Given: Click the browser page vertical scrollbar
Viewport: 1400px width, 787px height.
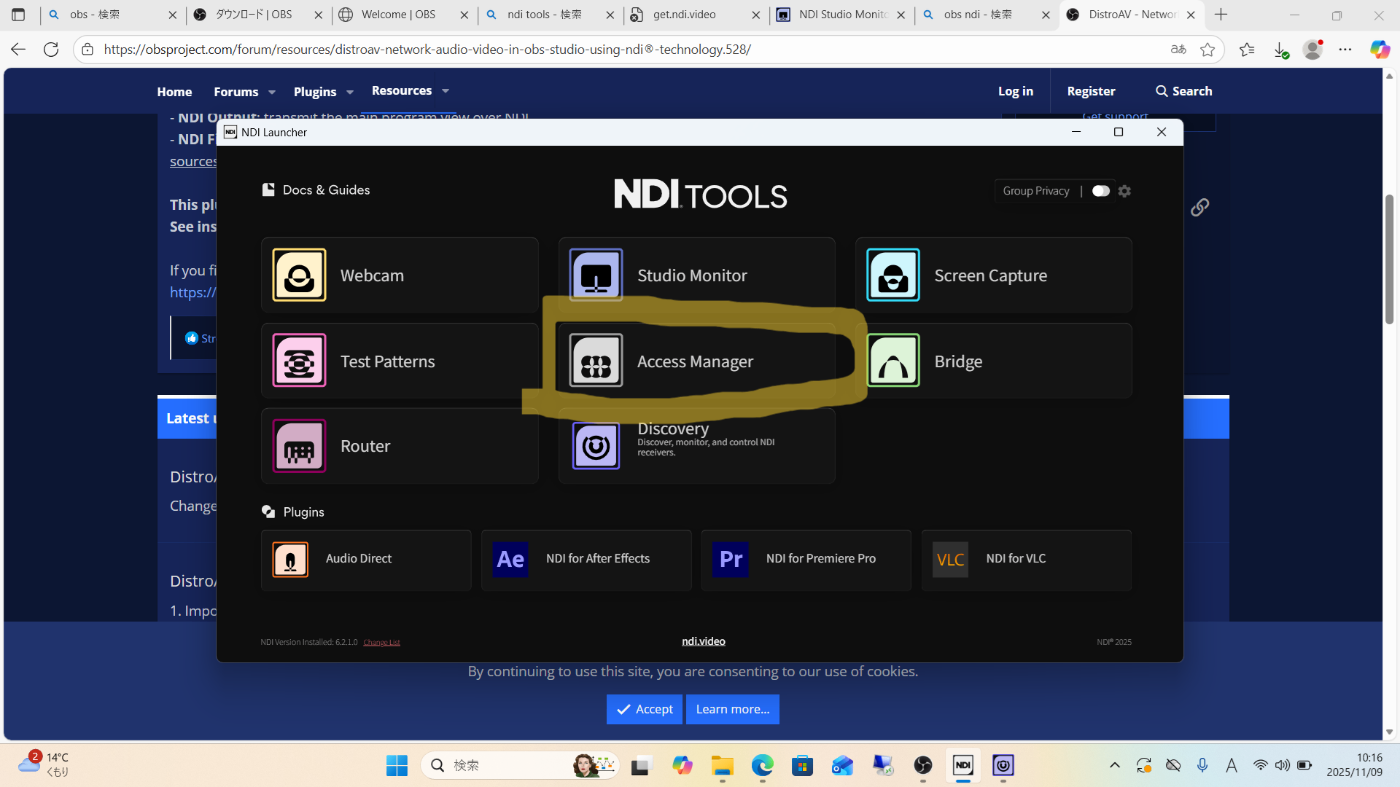Looking at the screenshot, I should click(1389, 260).
